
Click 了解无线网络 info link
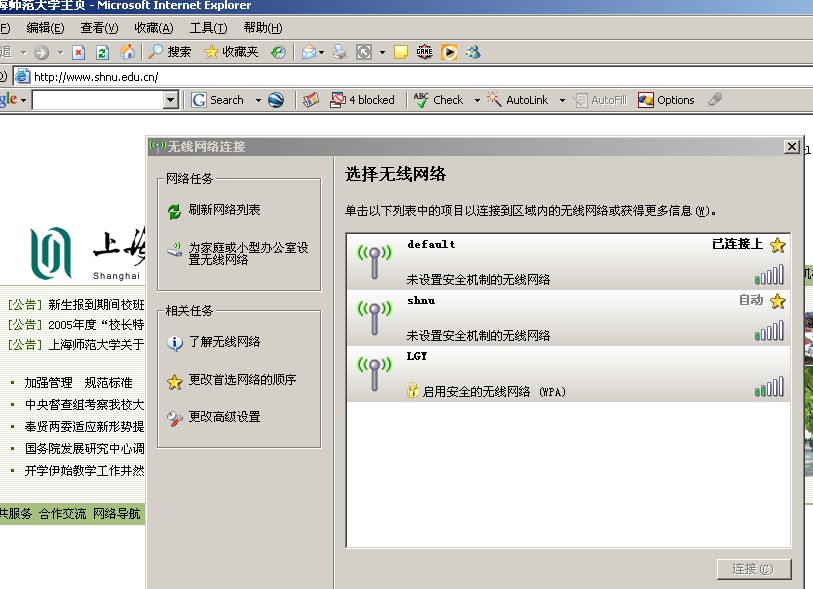click(214, 342)
